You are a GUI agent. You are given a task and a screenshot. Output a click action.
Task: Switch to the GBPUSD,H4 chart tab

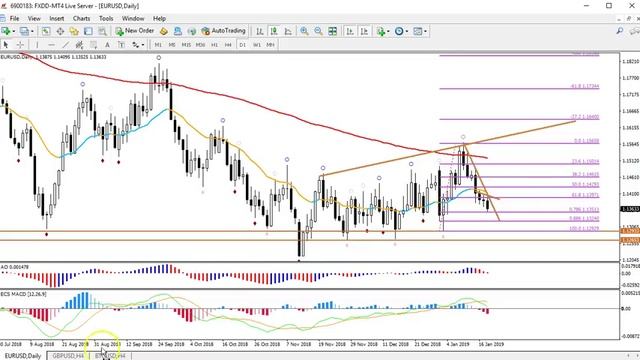click(68, 356)
